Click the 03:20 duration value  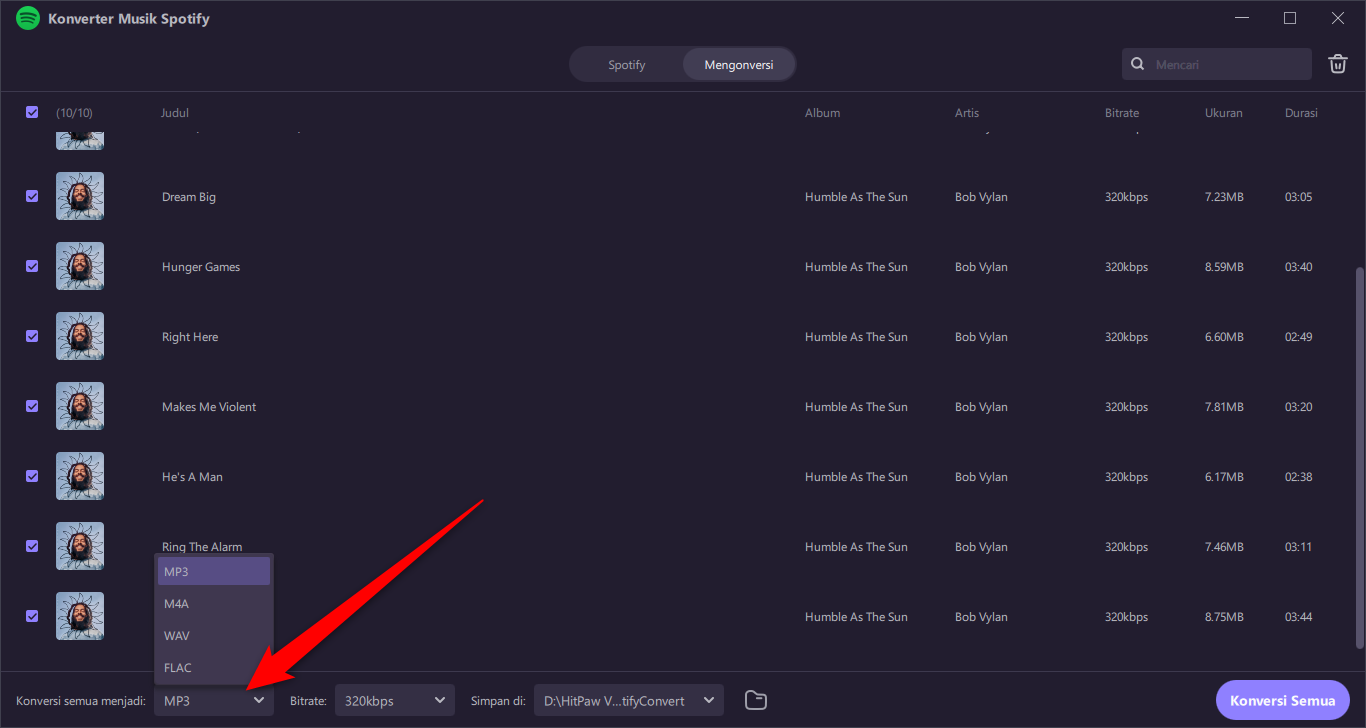tap(1299, 407)
